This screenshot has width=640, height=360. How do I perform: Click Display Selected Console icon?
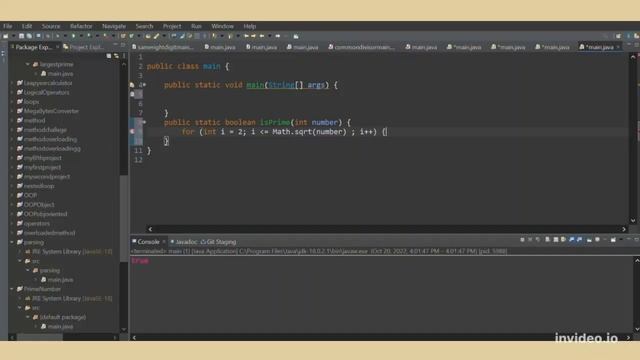[x=597, y=240]
